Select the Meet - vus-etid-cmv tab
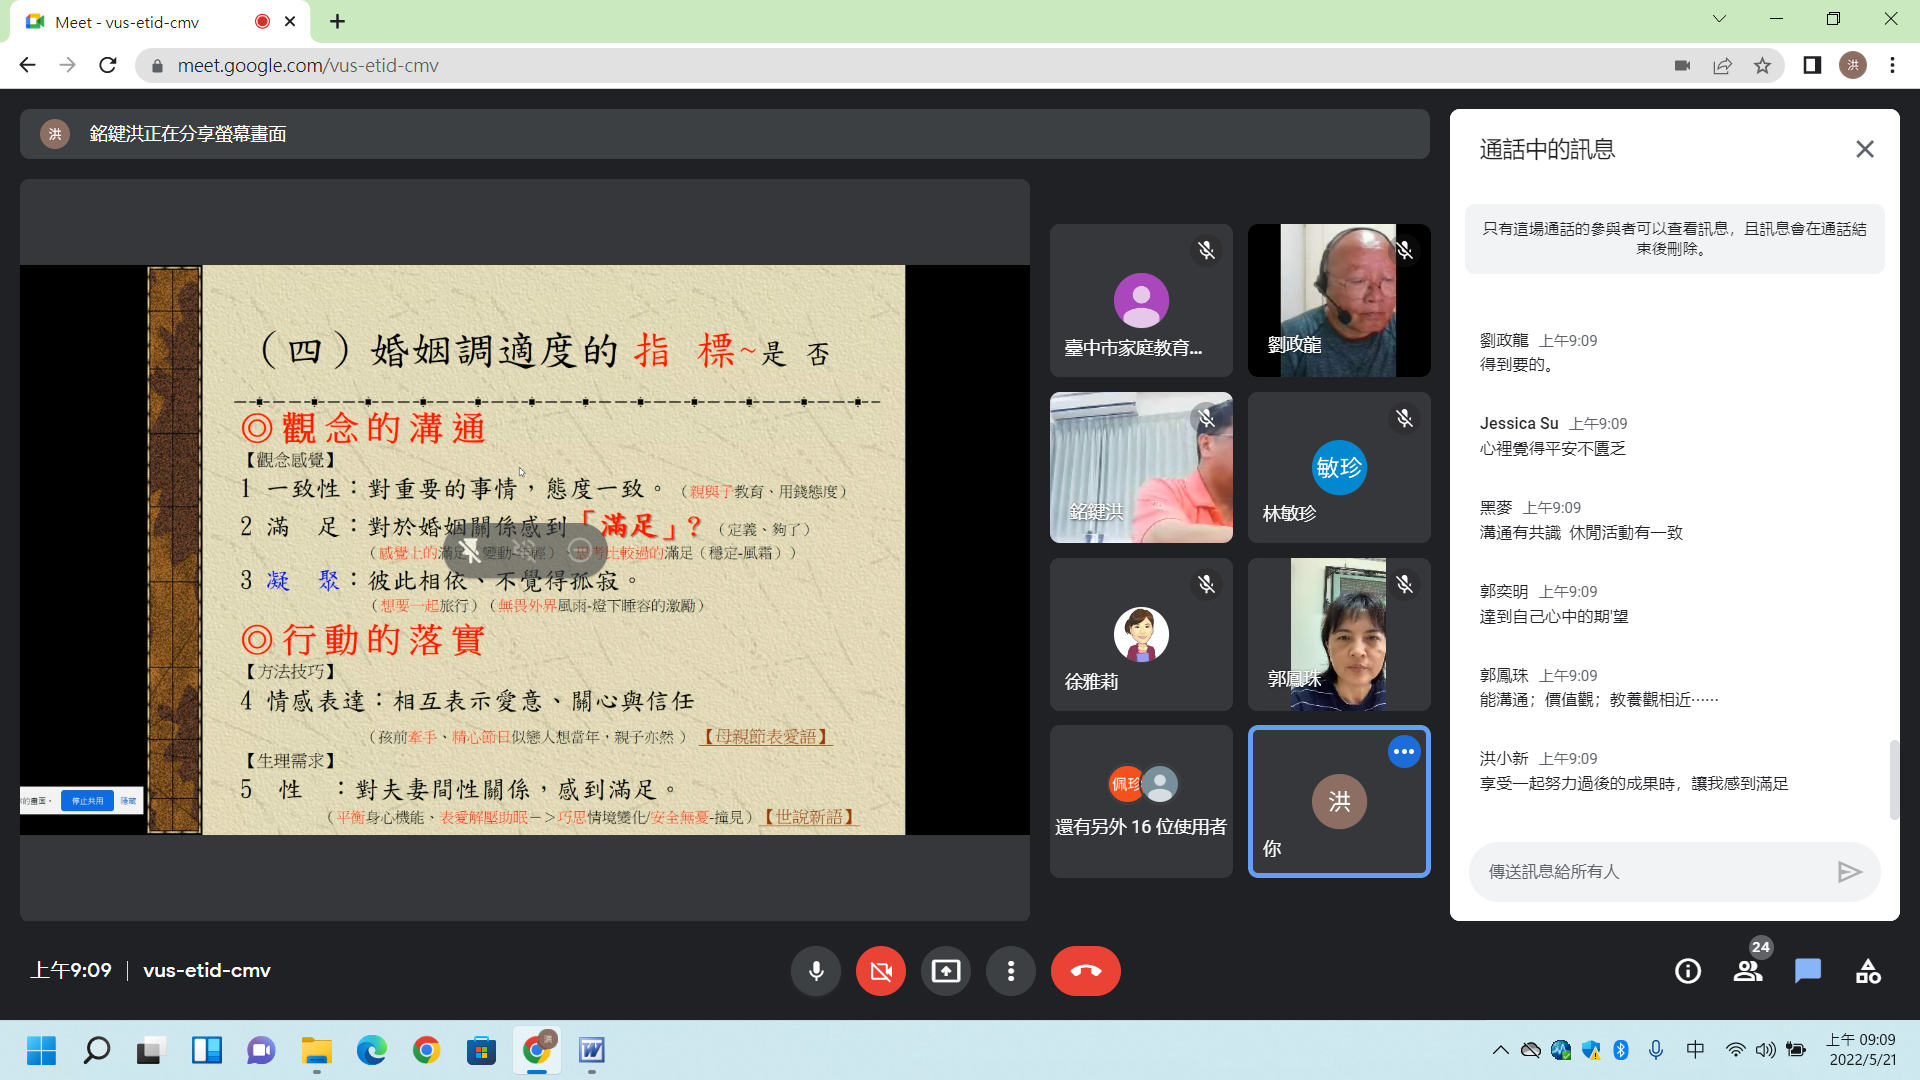The width and height of the screenshot is (1920, 1080). point(160,21)
